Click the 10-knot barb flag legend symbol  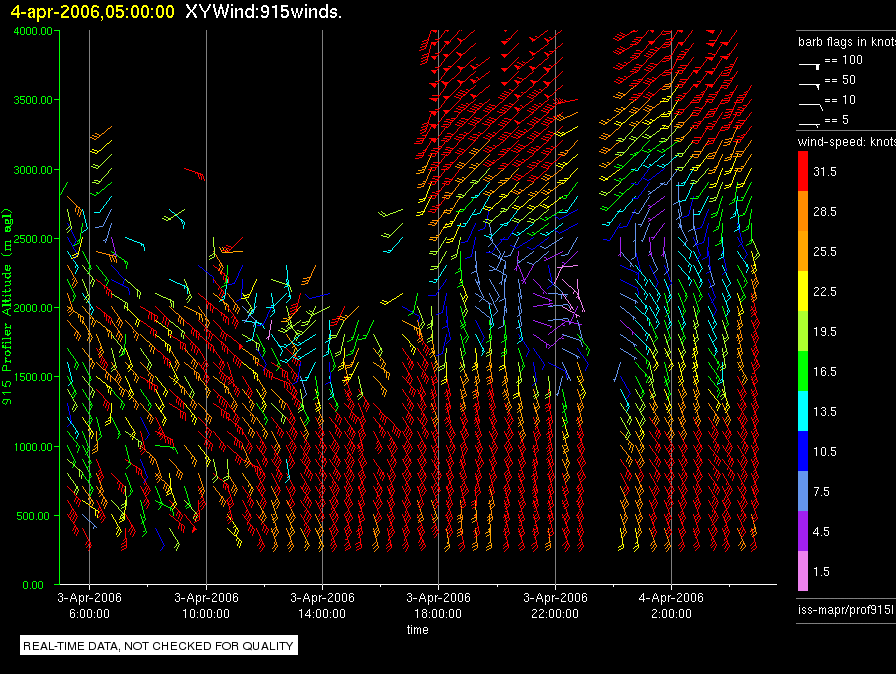point(810,102)
